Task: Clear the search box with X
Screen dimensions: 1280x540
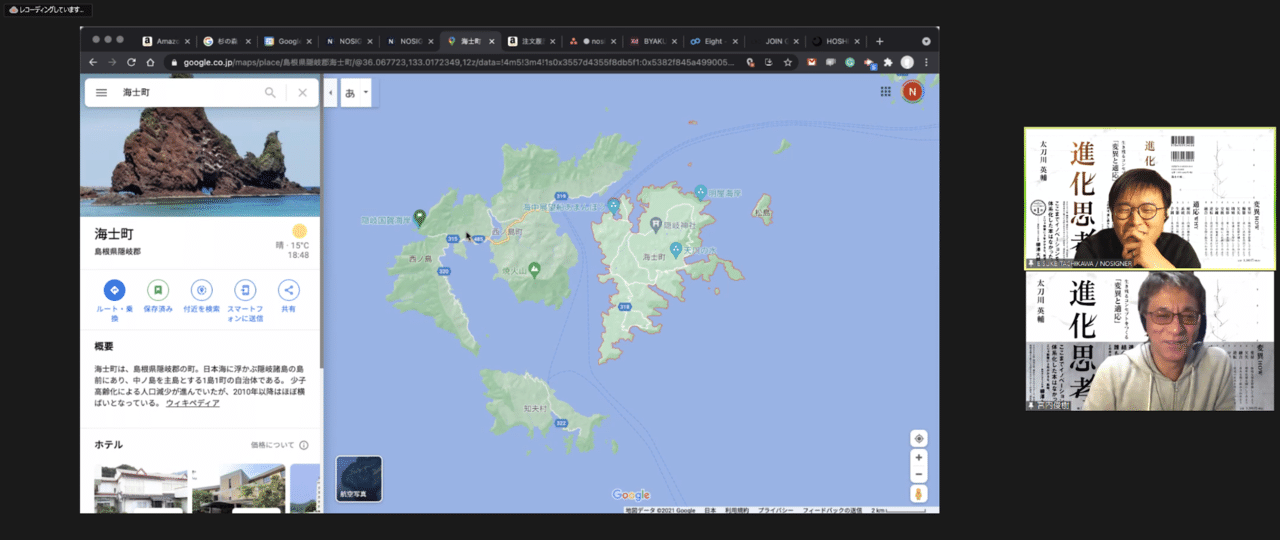Action: (302, 92)
